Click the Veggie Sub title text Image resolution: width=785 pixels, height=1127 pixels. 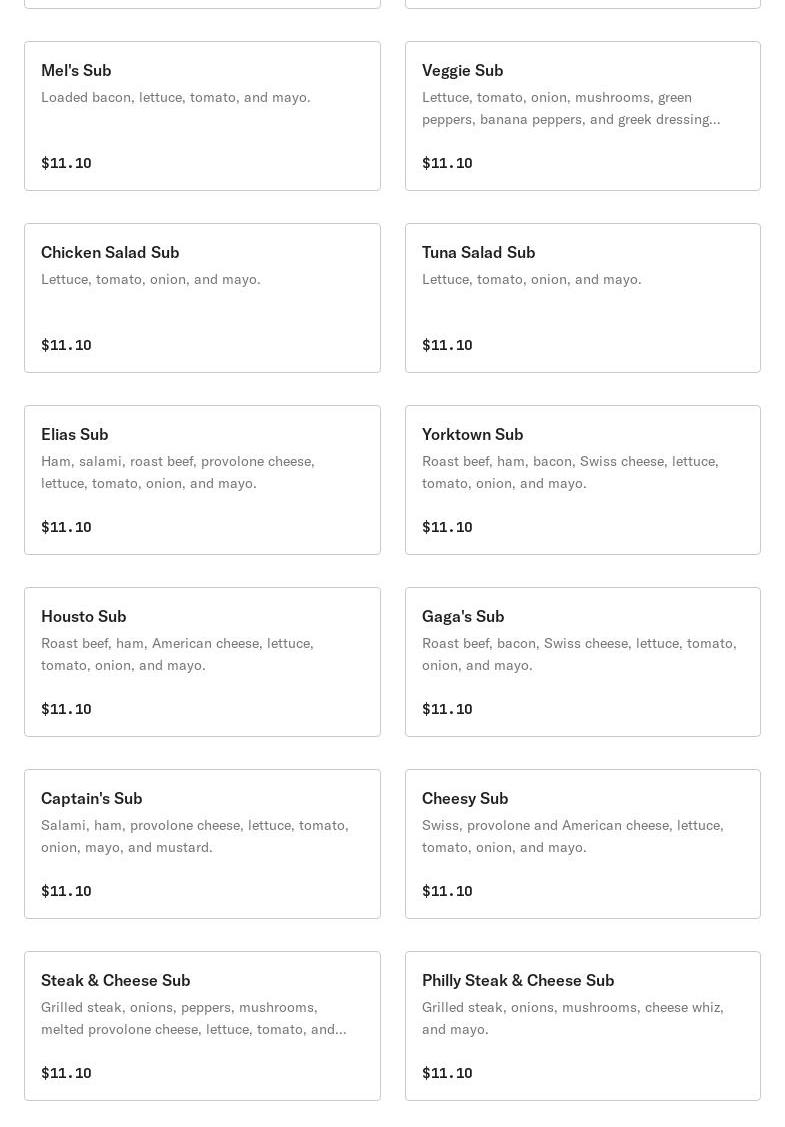point(462,70)
